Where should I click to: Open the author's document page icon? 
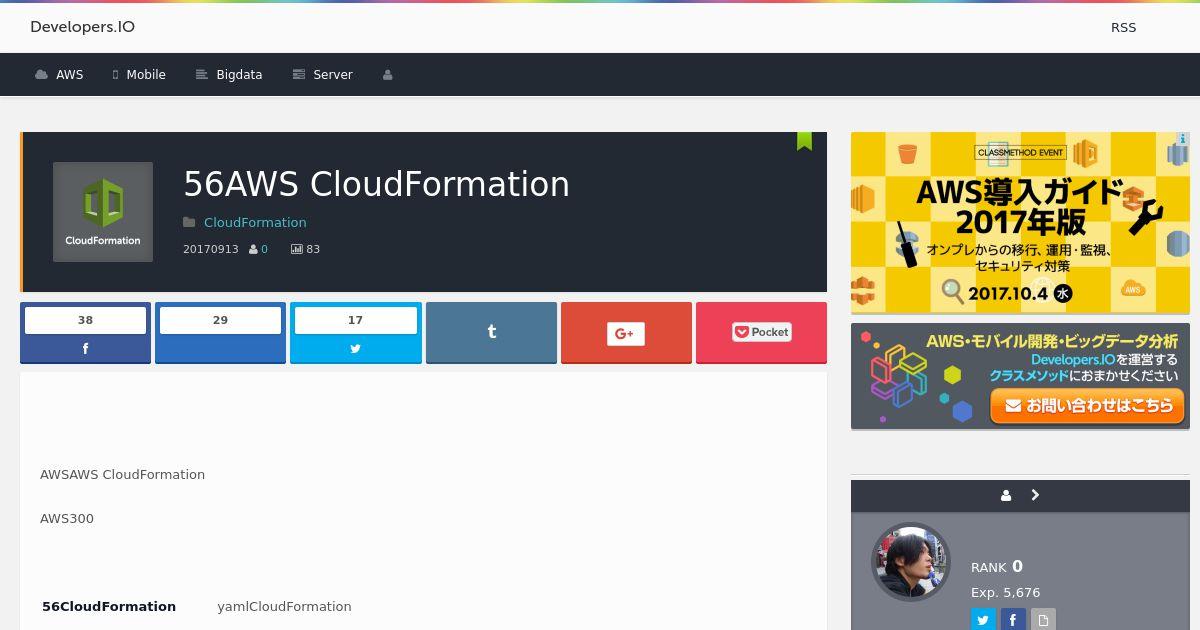[1043, 620]
